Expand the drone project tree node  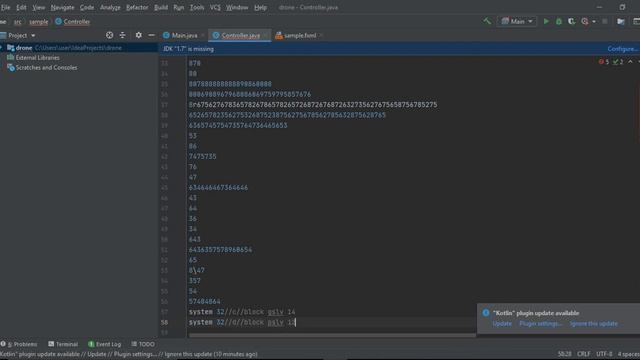pos(2,48)
